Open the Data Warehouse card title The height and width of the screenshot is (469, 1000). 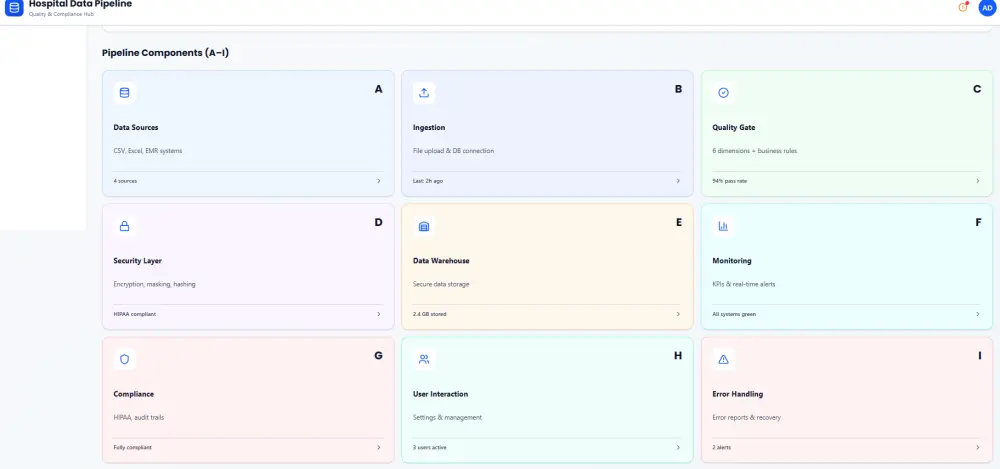pyautogui.click(x=441, y=261)
